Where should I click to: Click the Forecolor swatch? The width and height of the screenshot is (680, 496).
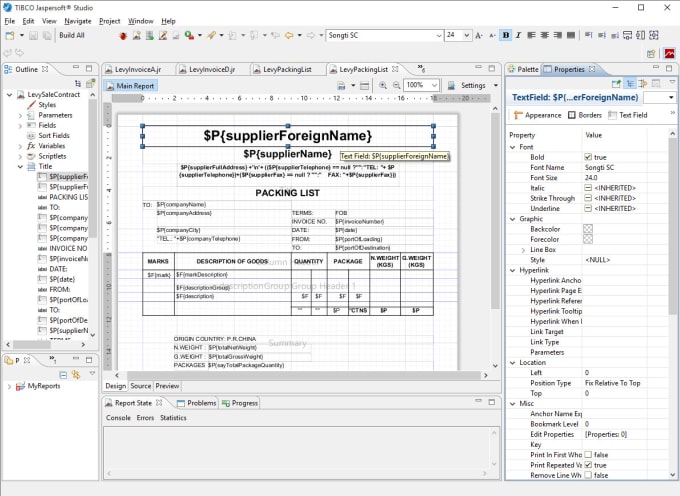[x=588, y=239]
